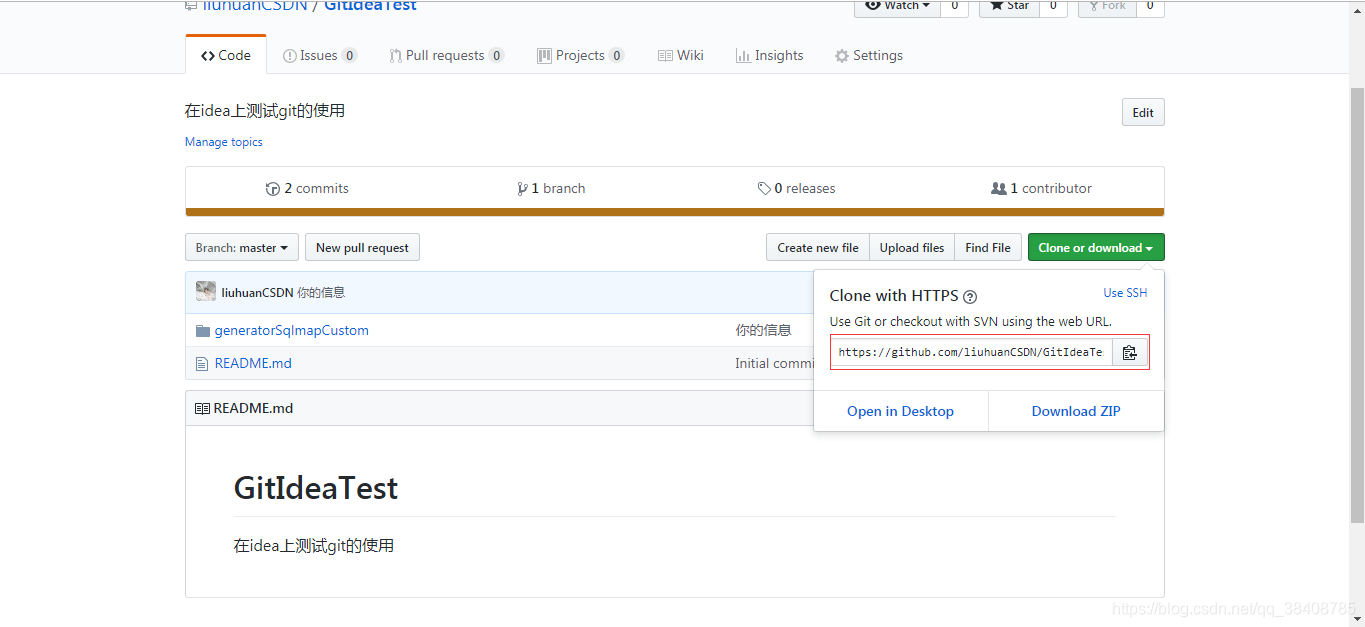1365x627 pixels.
Task: Click the GitIdeaTest README heading
Action: click(316, 488)
